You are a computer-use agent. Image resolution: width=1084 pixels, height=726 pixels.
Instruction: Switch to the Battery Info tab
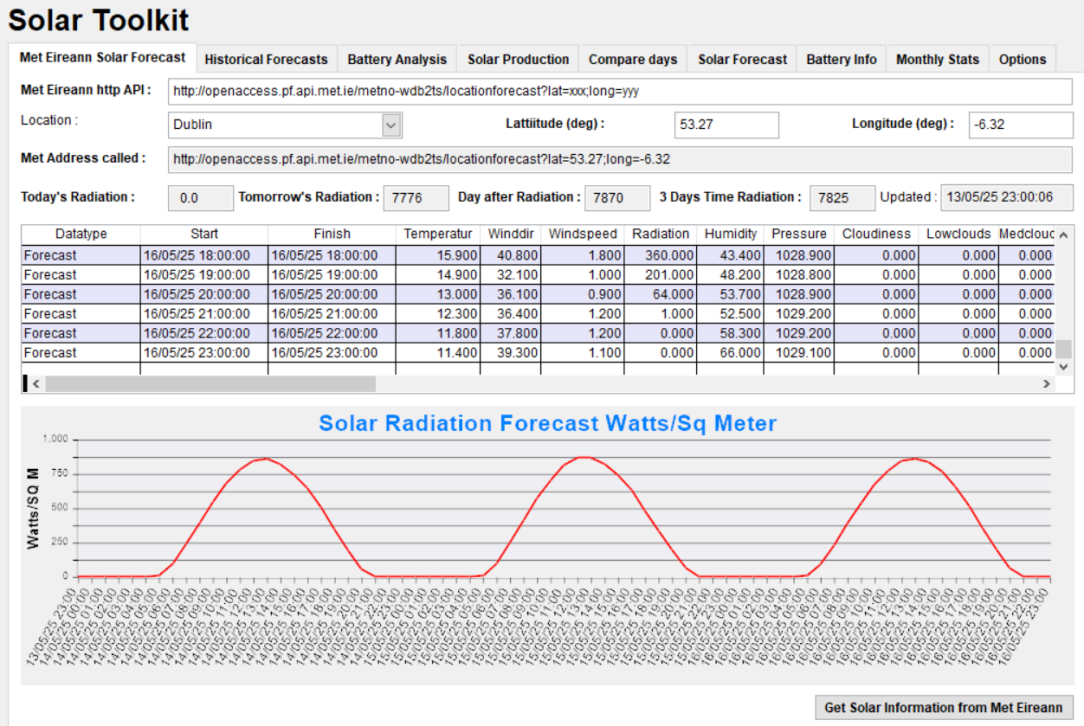click(x=841, y=59)
